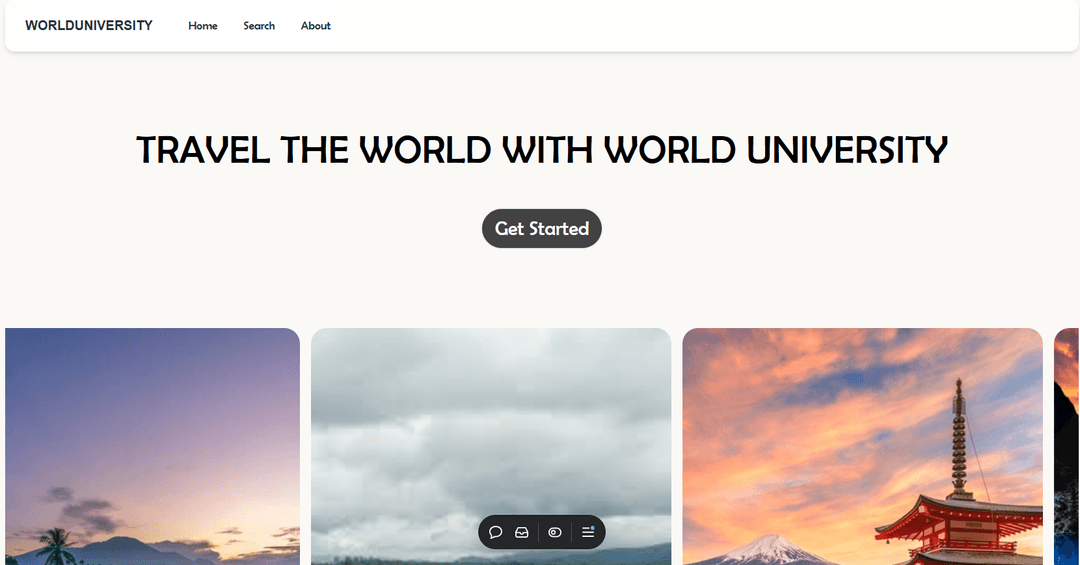Click empty area of the white navbar
This screenshot has height=565, width=1080.
point(700,26)
